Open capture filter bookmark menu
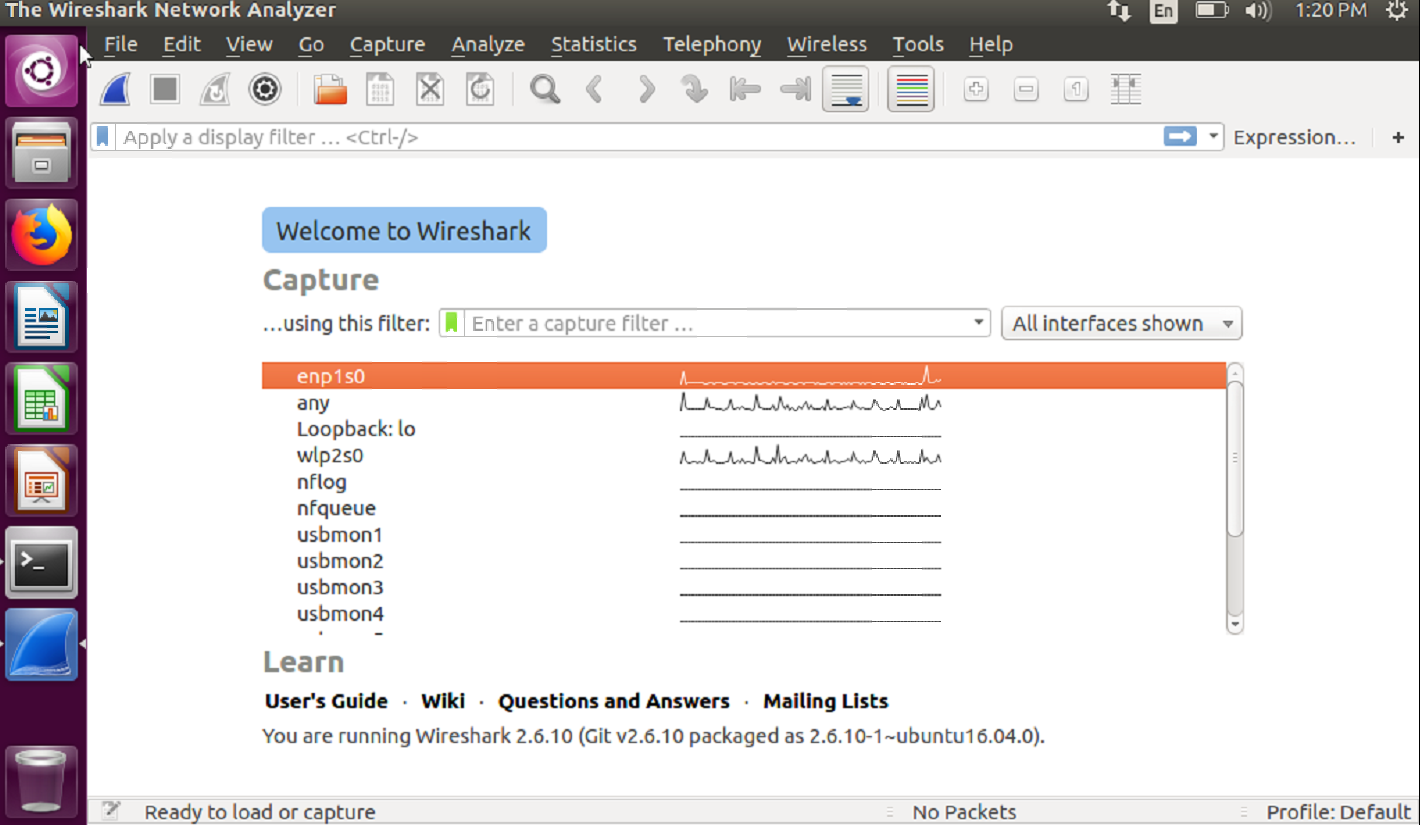 452,323
